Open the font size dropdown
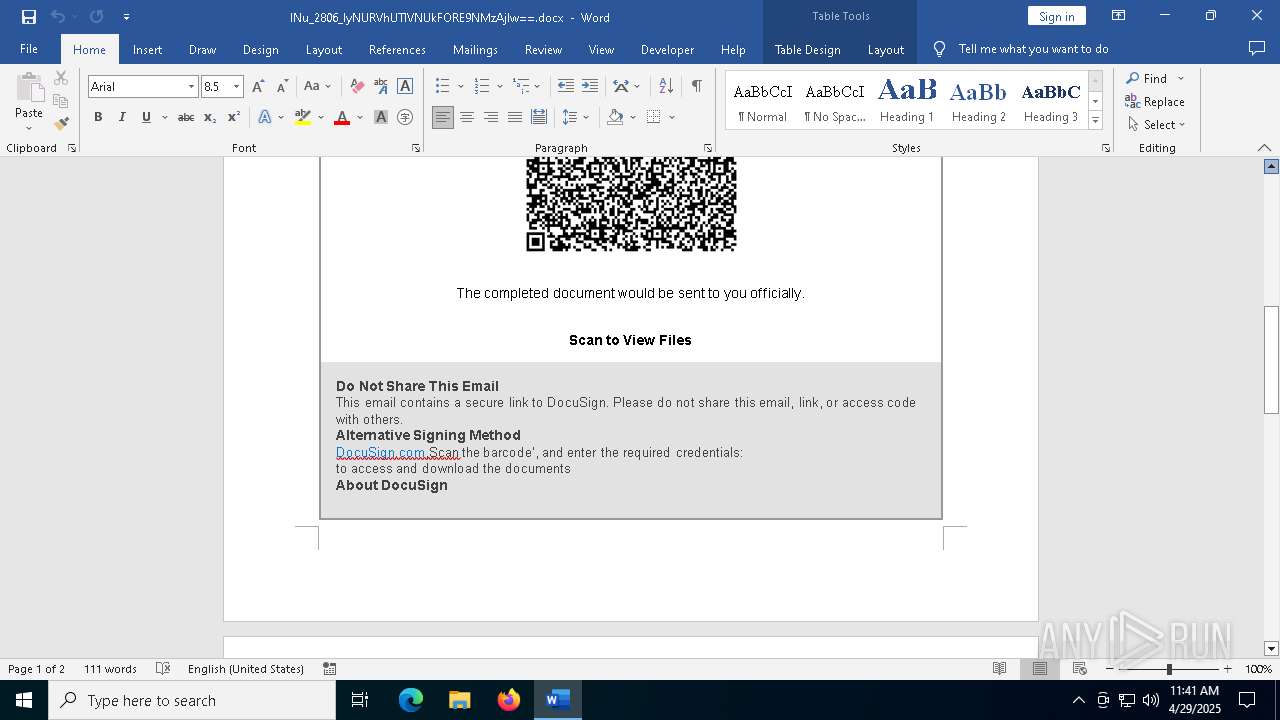Screen dimensions: 1280x720 pyautogui.click(x=237, y=87)
